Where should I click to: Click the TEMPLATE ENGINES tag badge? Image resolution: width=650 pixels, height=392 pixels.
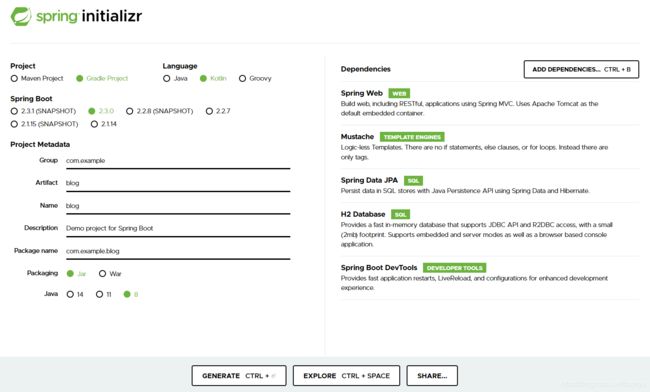(412, 137)
